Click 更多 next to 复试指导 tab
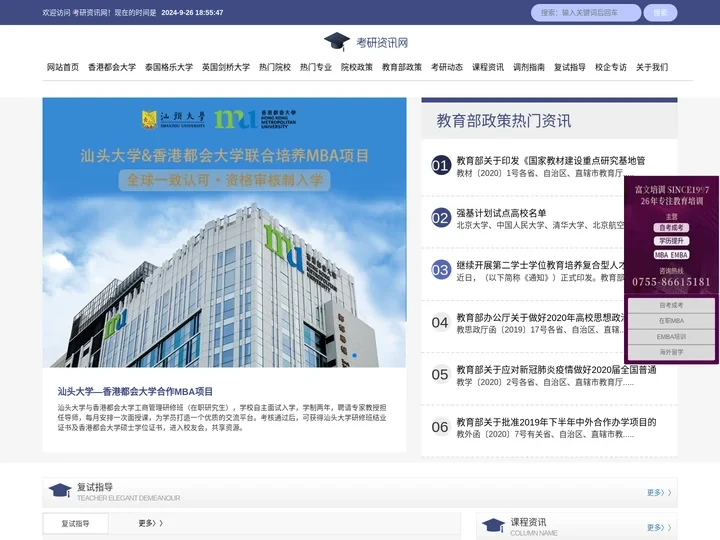The height and width of the screenshot is (540, 720). point(150,523)
